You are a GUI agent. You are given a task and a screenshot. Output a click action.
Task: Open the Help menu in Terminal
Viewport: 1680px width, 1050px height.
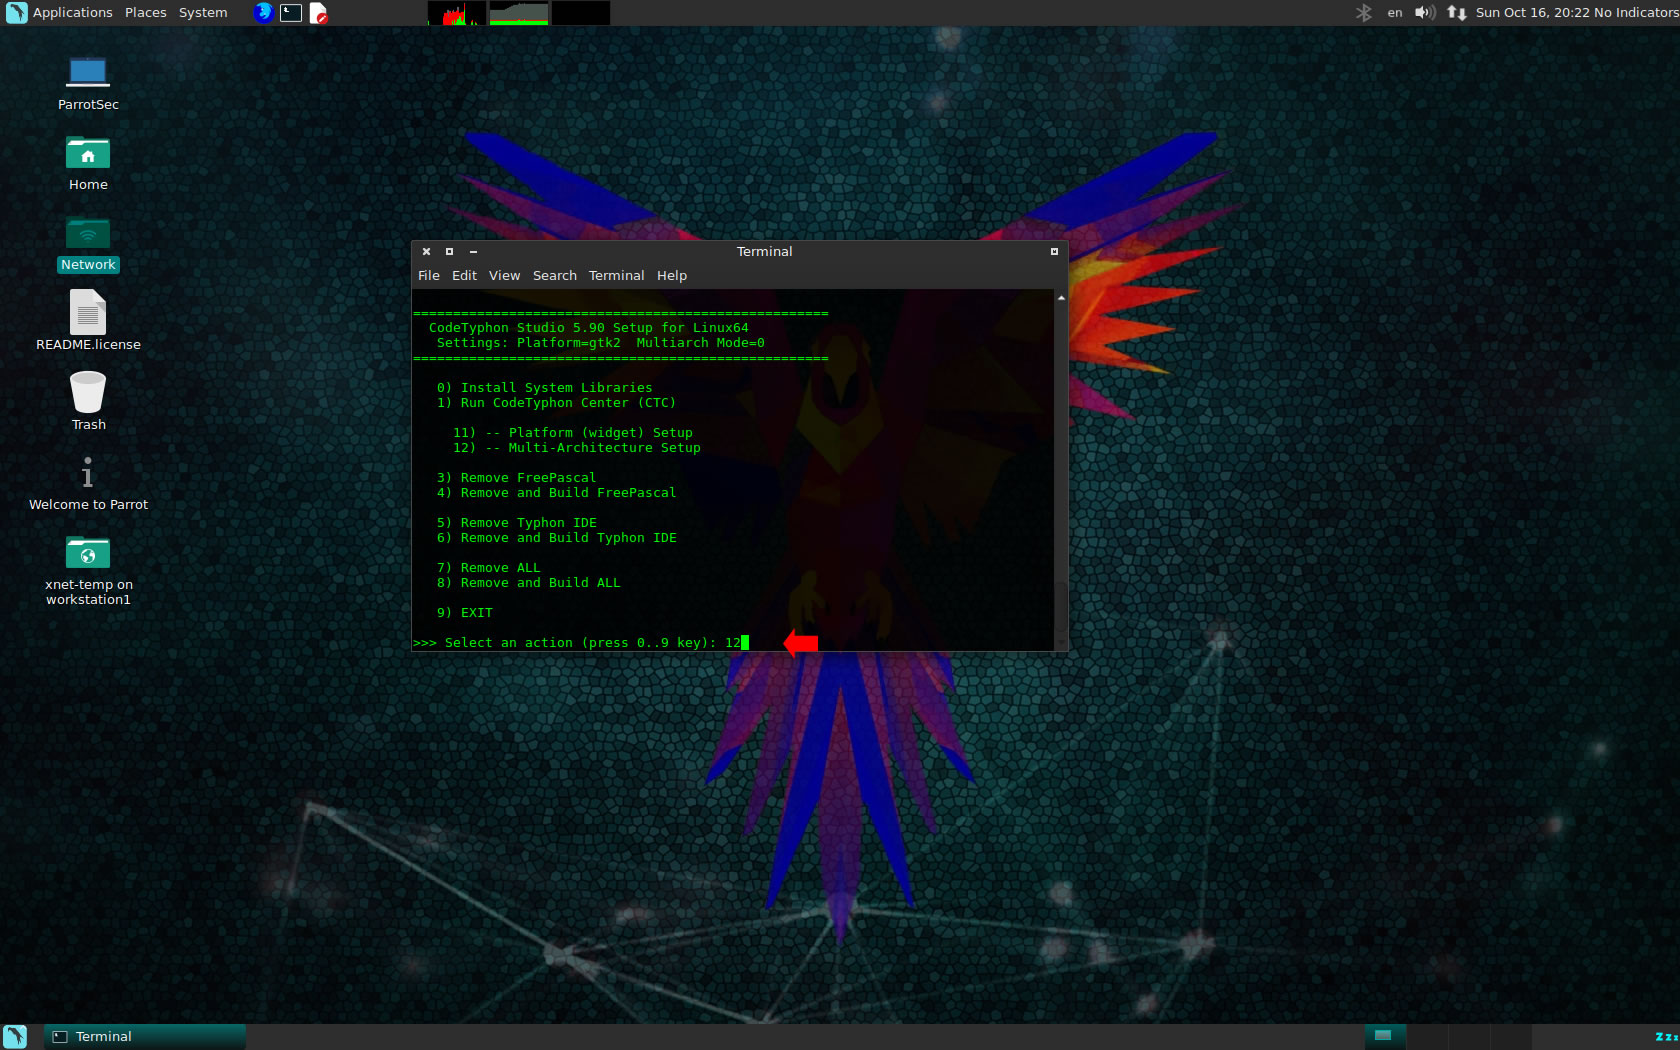pyautogui.click(x=671, y=276)
